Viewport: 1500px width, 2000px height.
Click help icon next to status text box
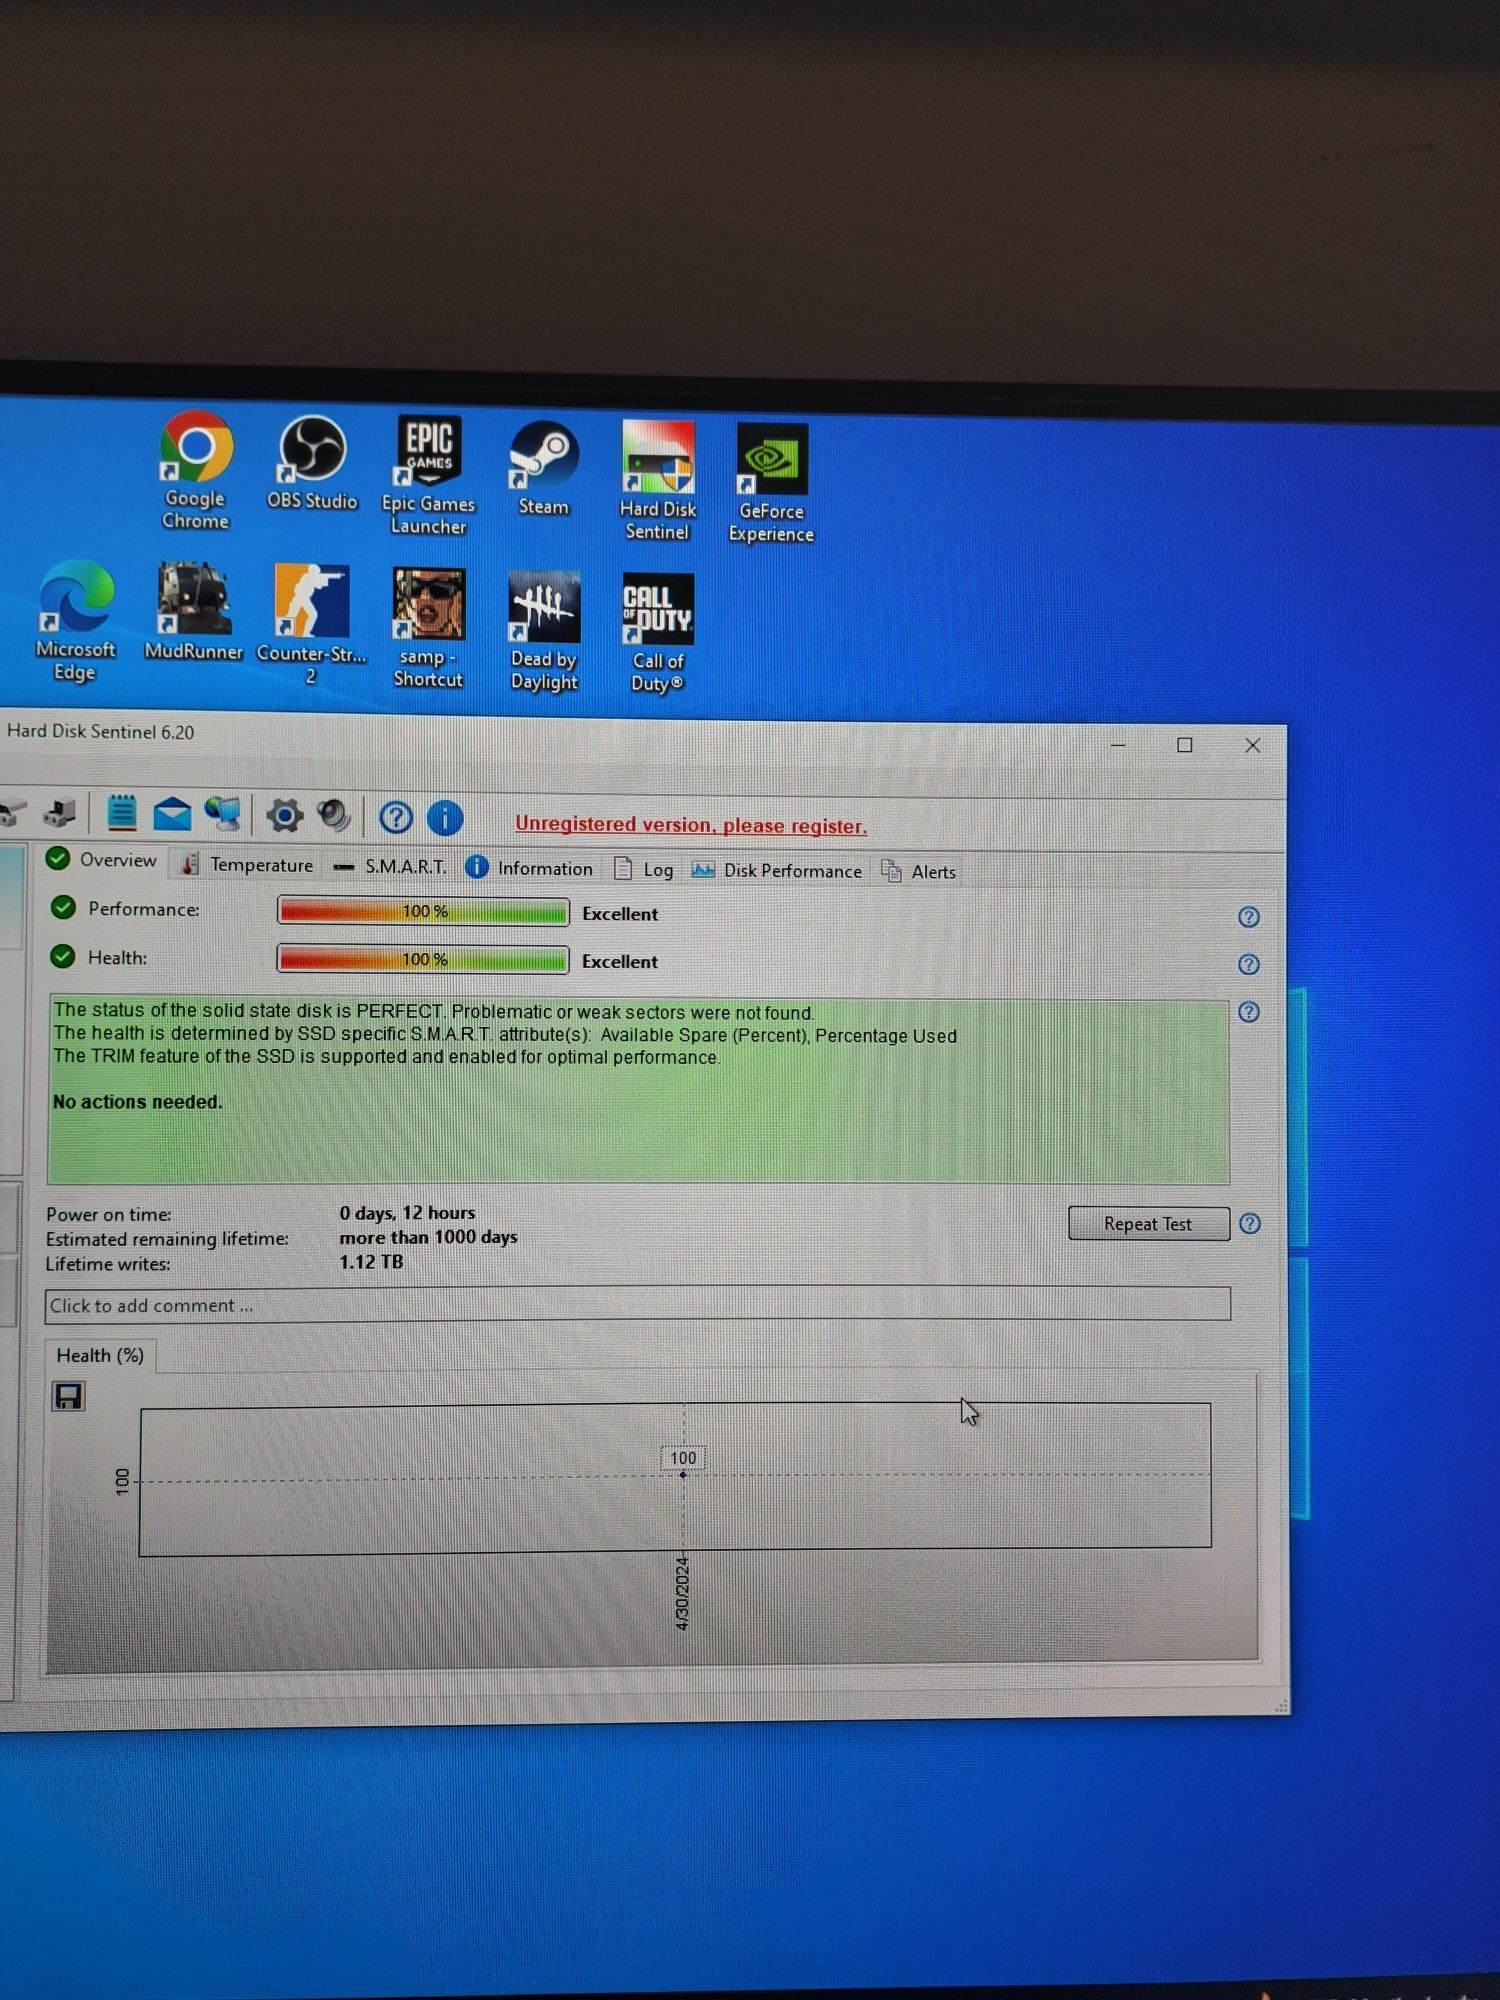(x=1249, y=1012)
